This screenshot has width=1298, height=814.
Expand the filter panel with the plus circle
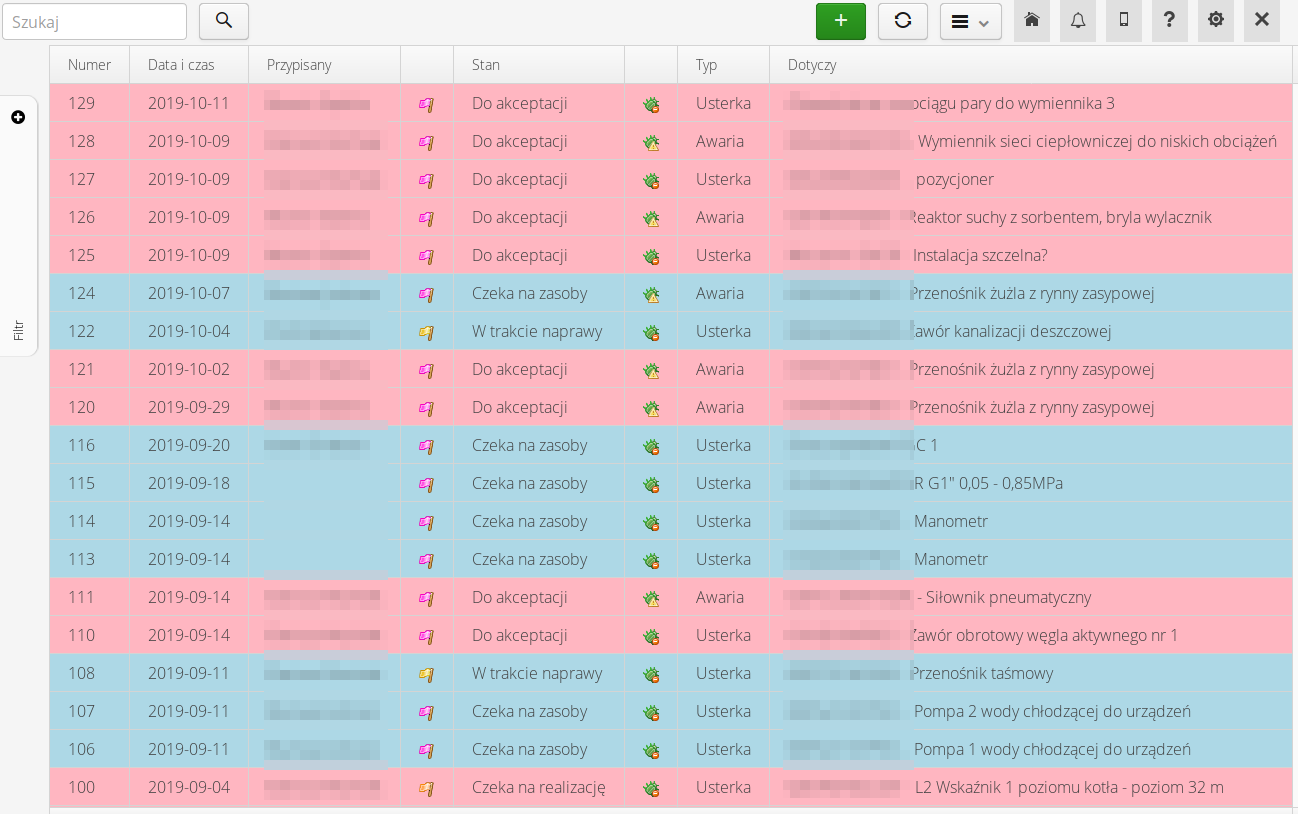tap(18, 117)
